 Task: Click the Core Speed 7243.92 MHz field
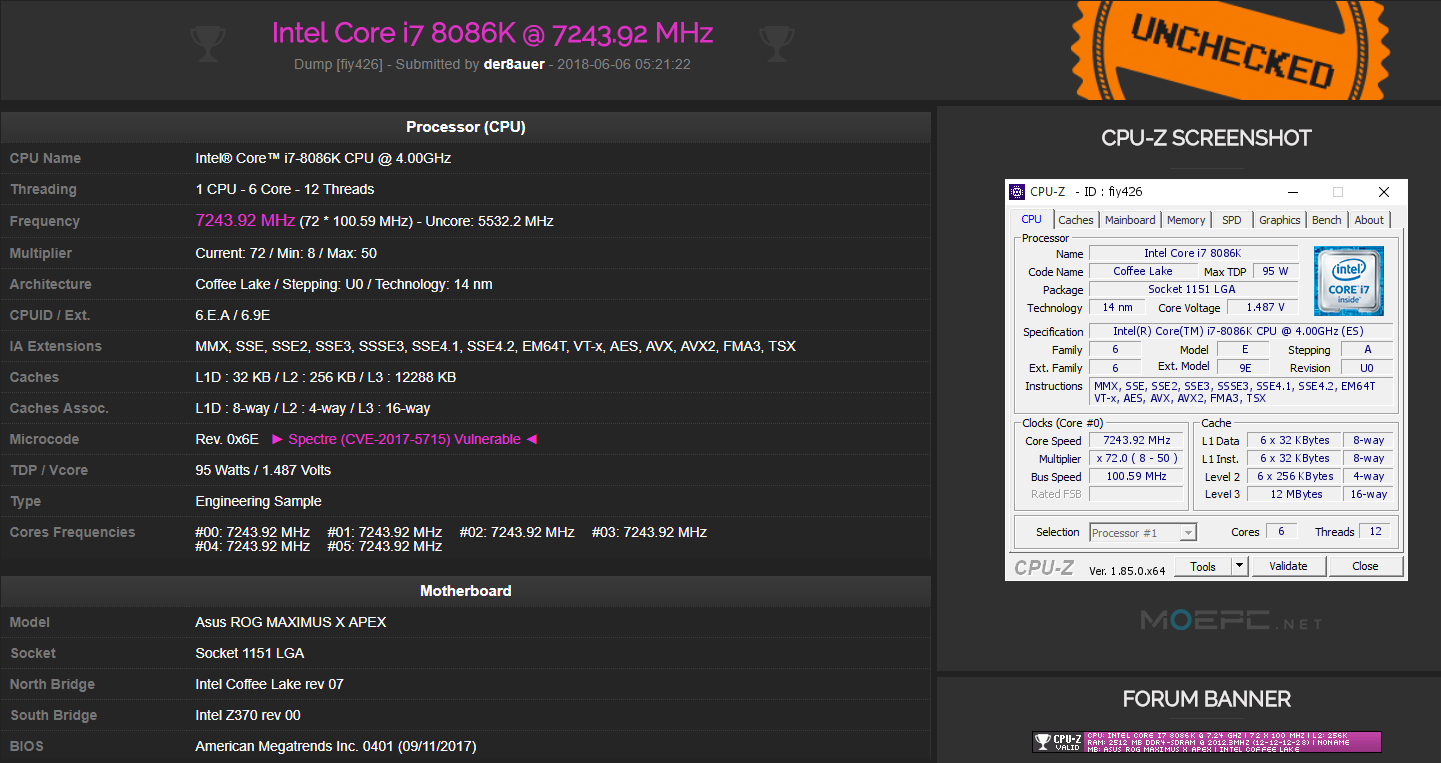click(1136, 441)
